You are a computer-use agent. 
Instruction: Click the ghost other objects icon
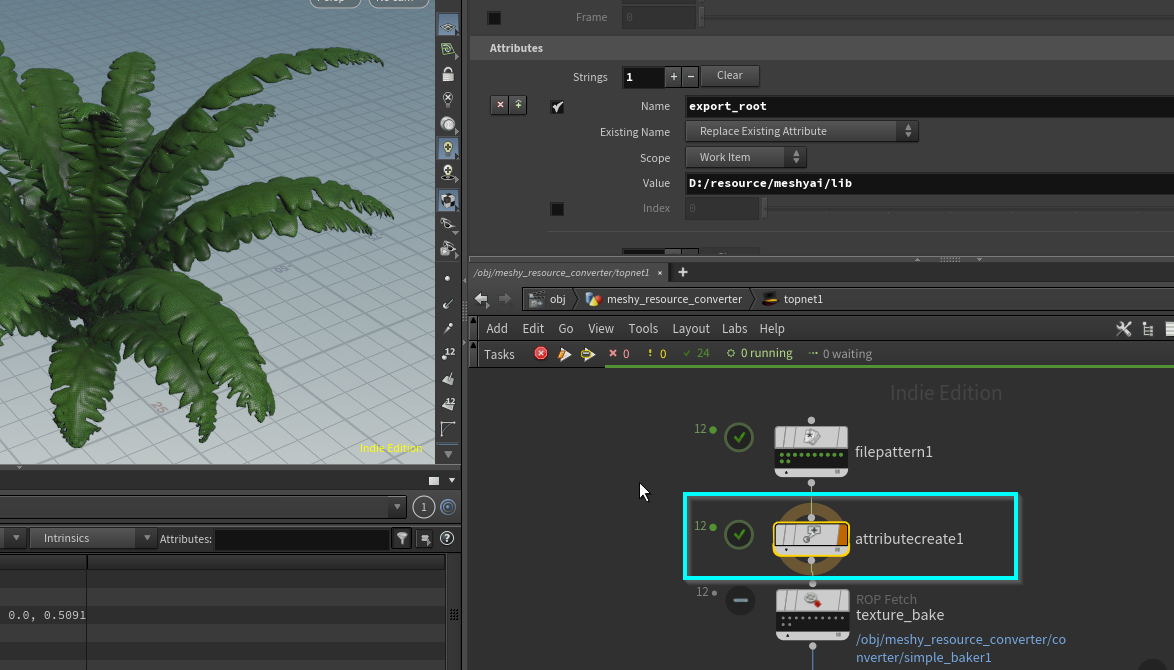coord(448,248)
